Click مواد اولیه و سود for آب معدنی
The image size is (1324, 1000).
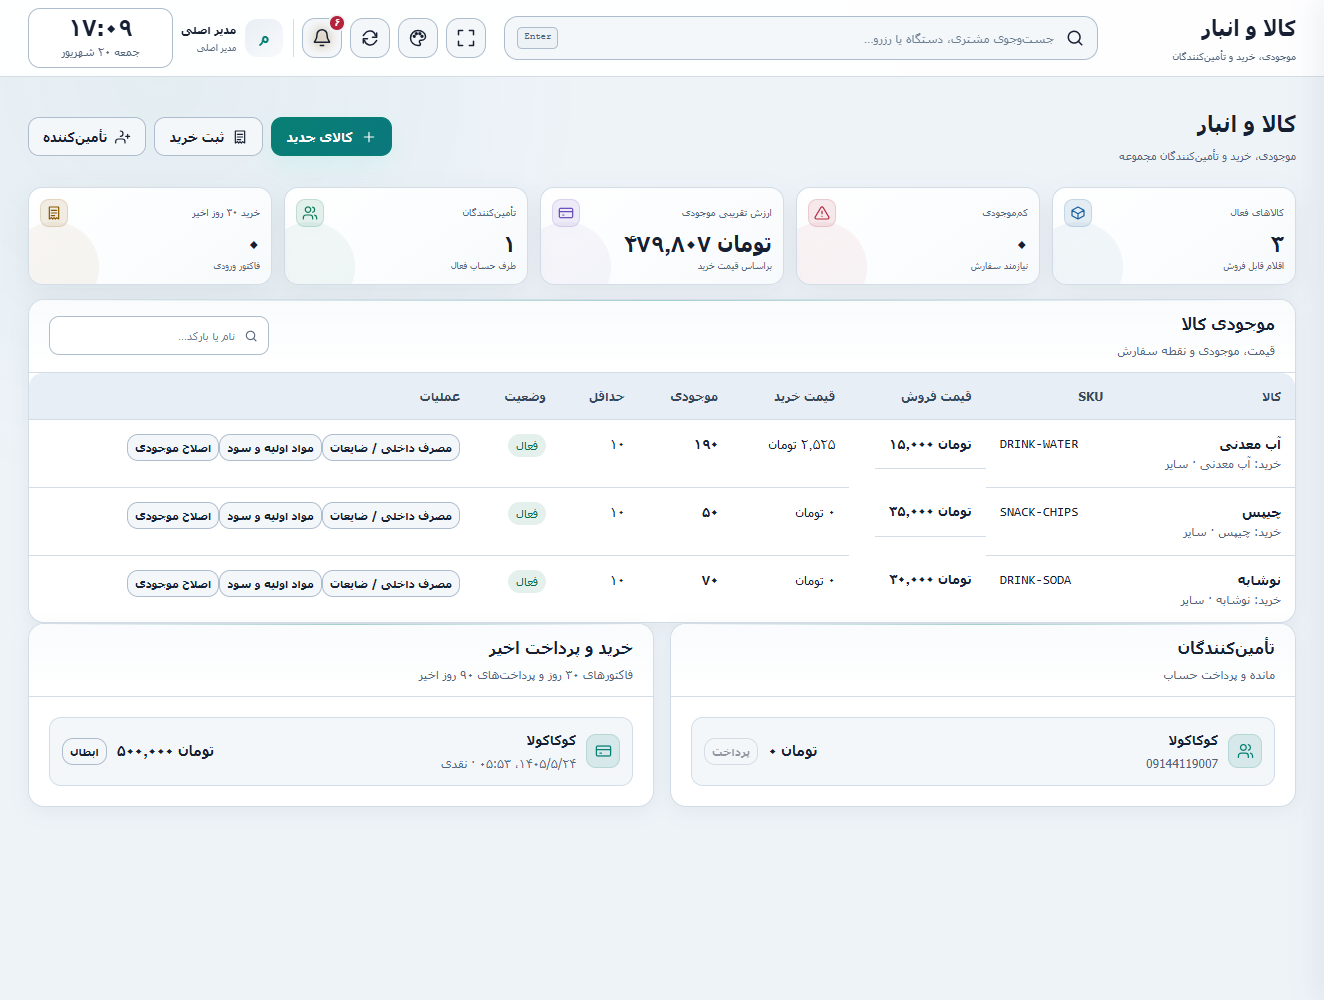(270, 448)
